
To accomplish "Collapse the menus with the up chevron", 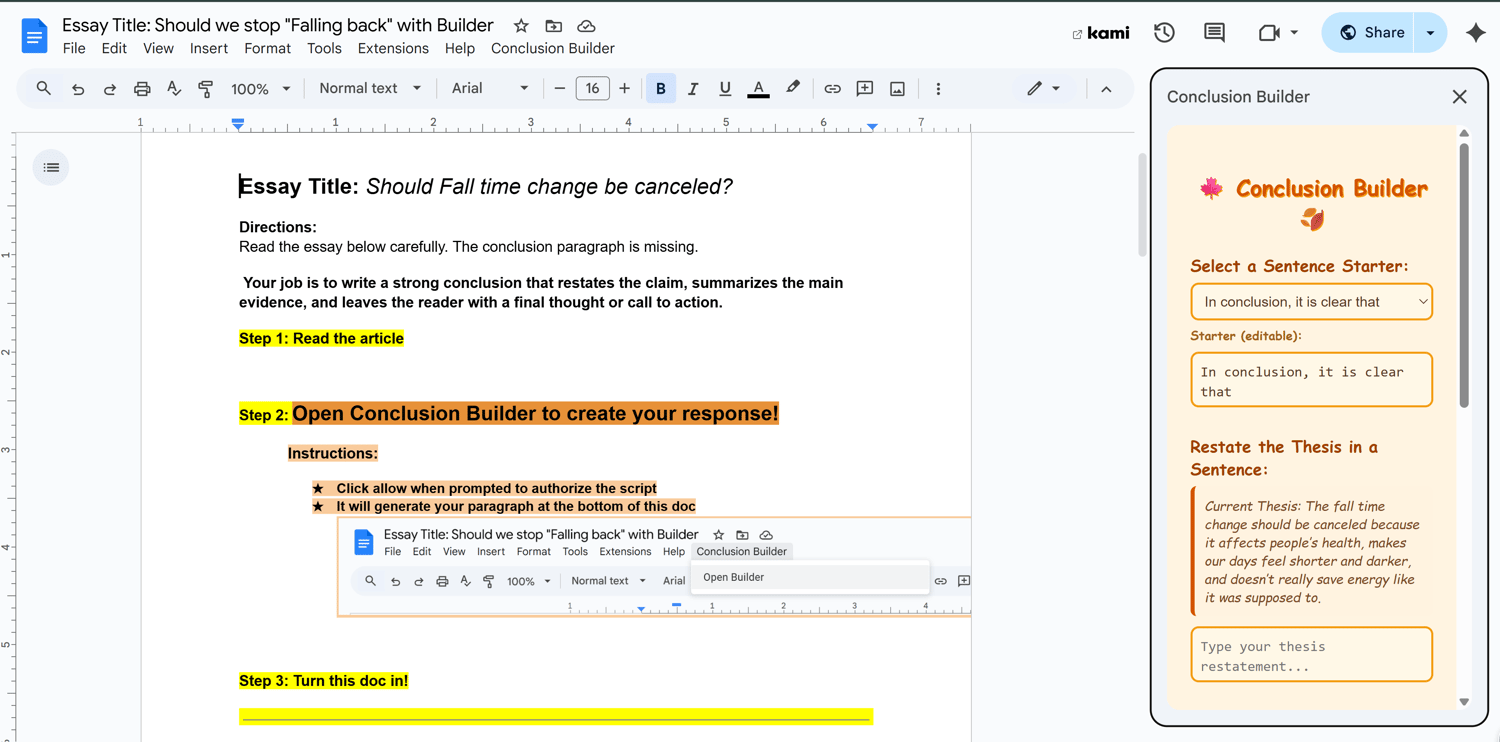I will pos(1106,89).
